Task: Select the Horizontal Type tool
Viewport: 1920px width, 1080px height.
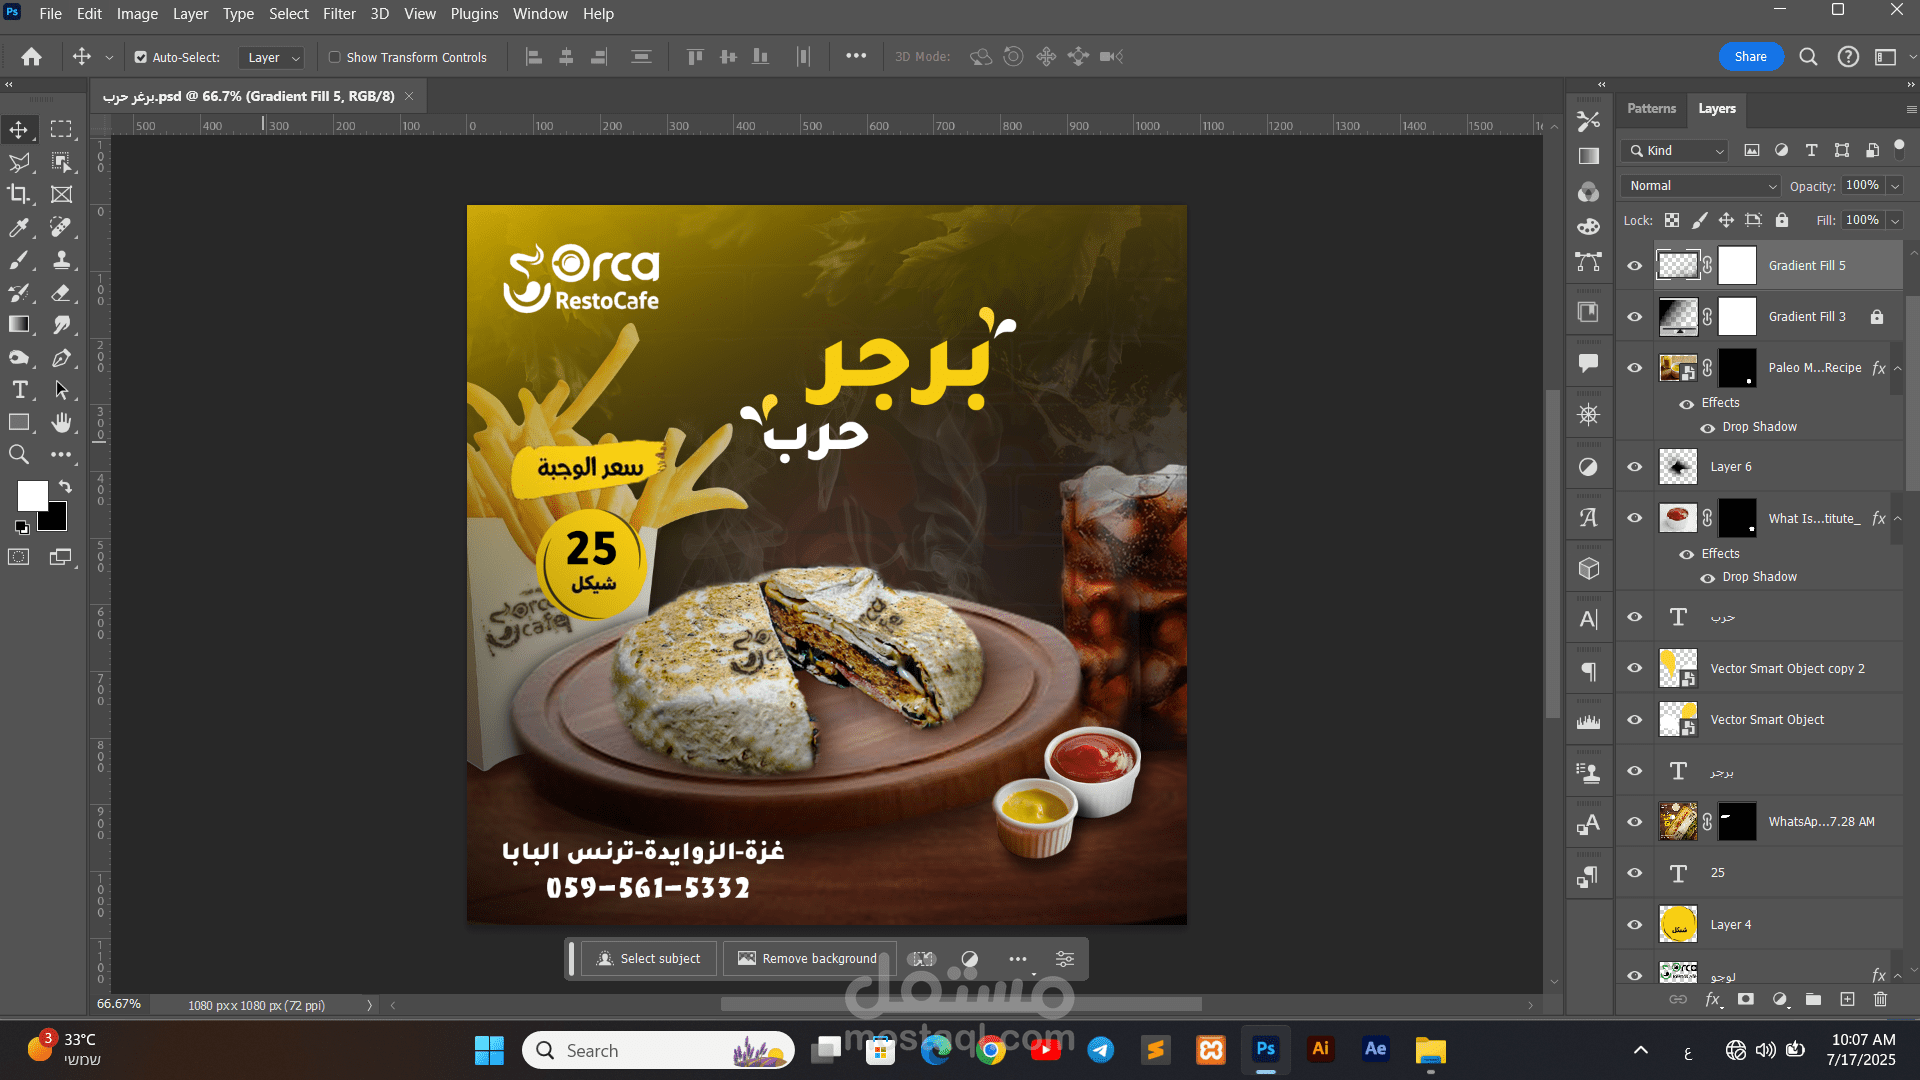Action: [19, 389]
